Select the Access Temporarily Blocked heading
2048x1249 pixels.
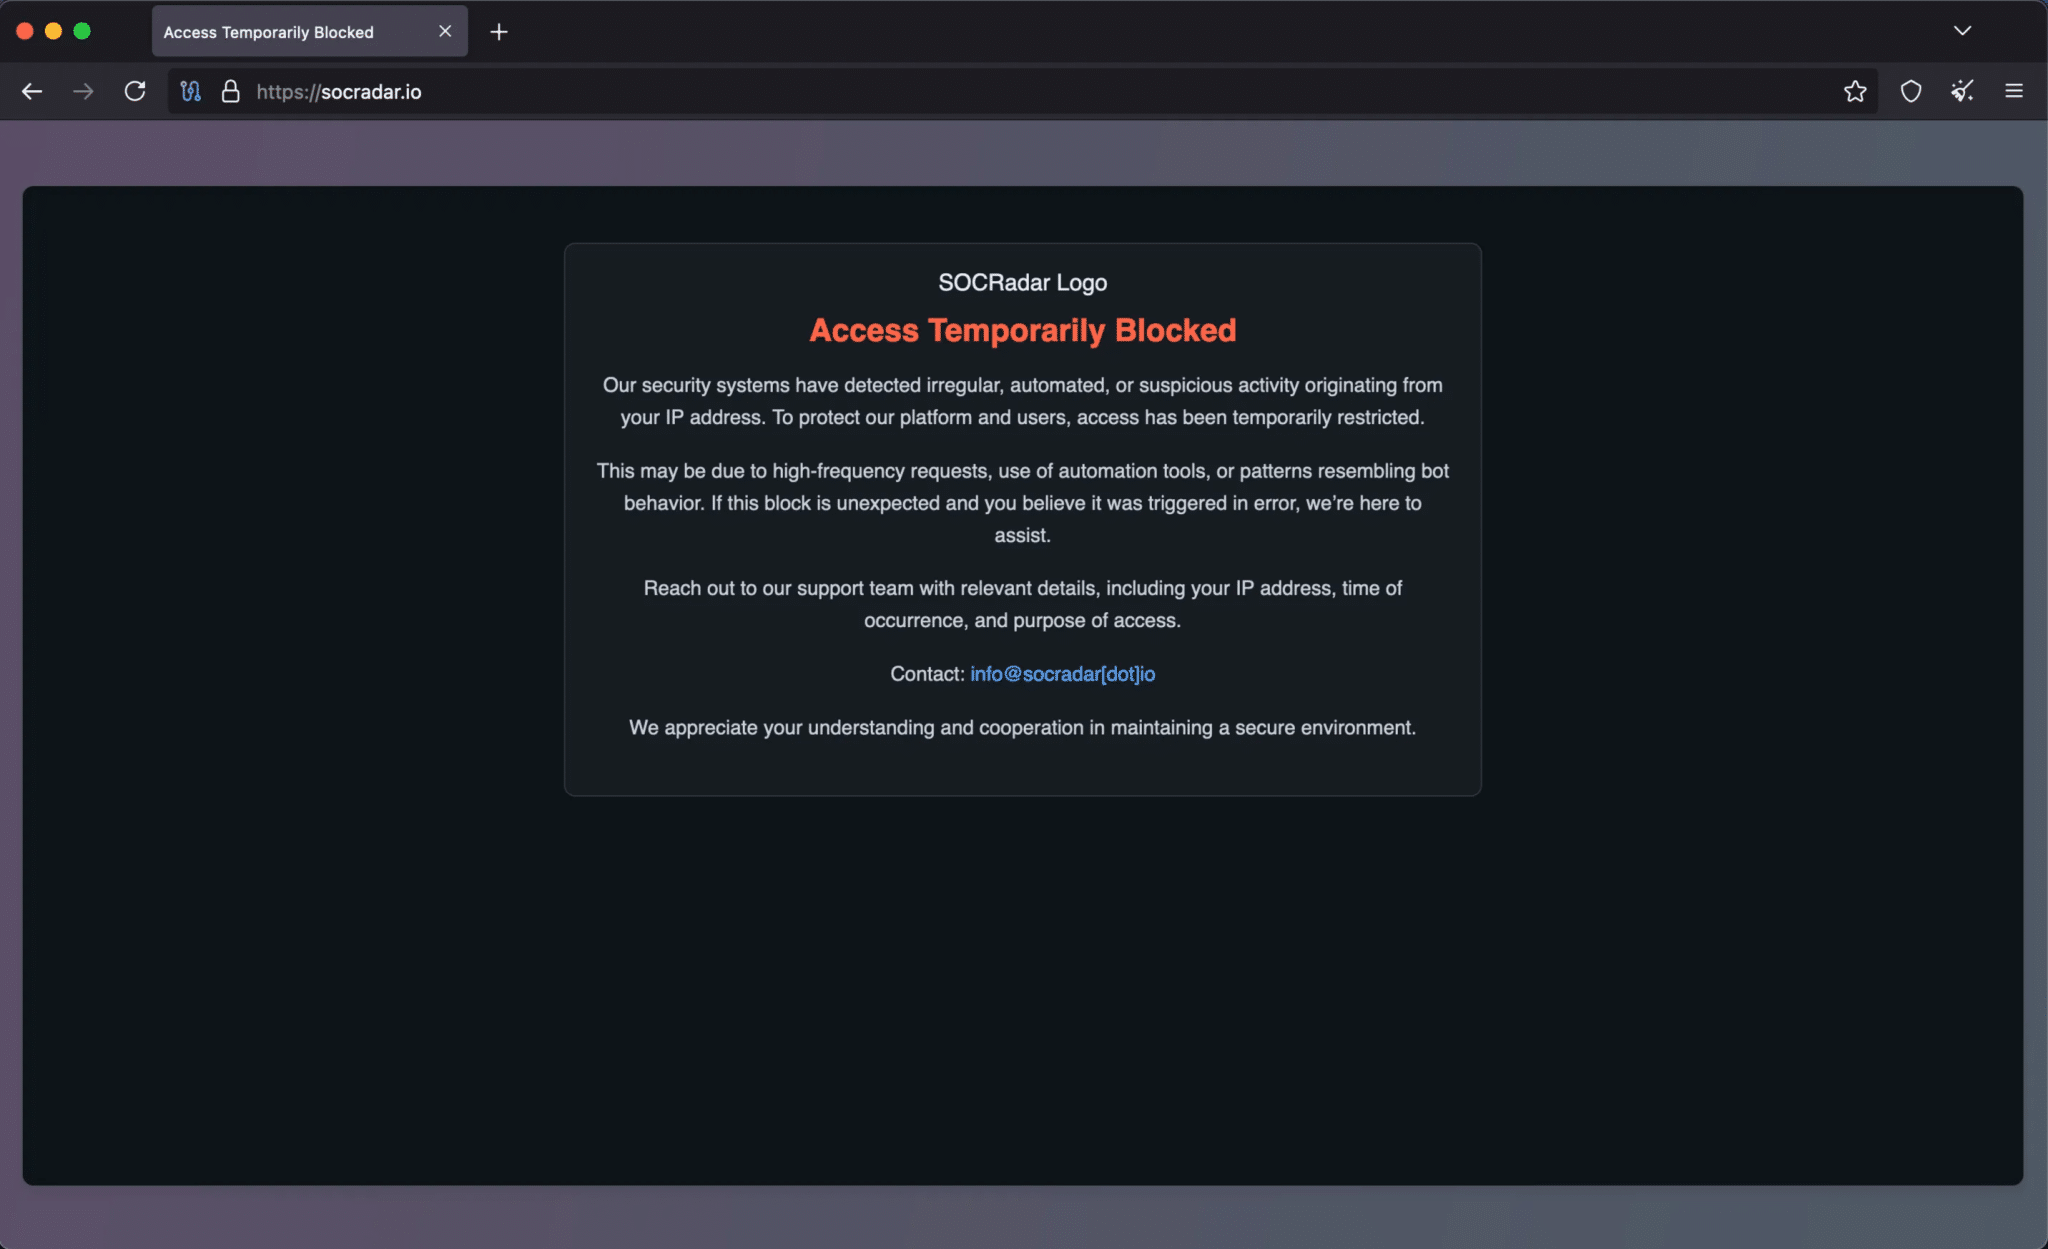tap(1022, 330)
